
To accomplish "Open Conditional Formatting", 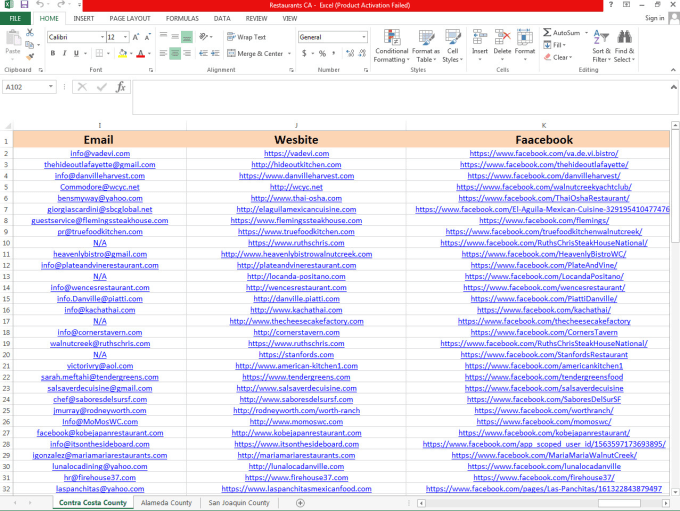I will pyautogui.click(x=392, y=46).
